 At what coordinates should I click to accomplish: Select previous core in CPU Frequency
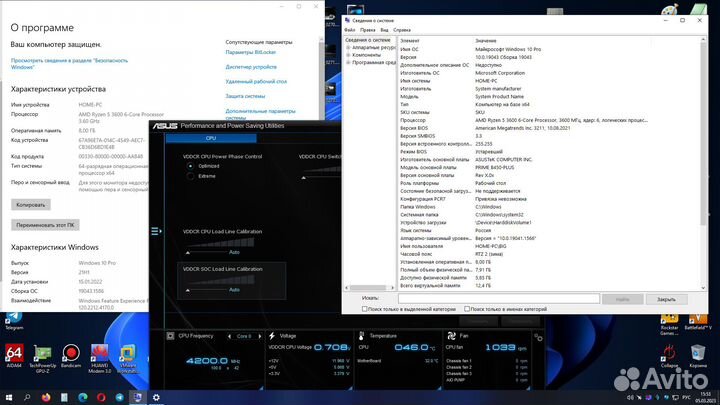(x=229, y=337)
